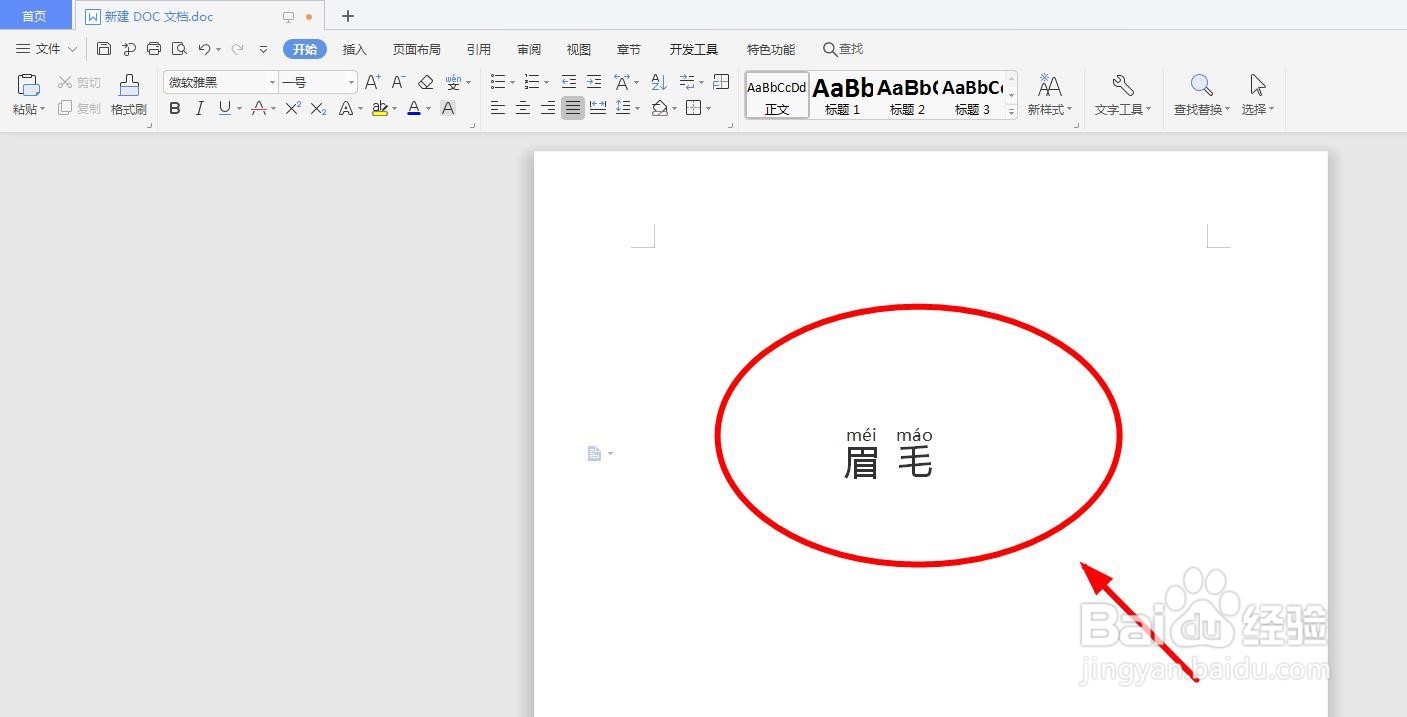
Task: Expand the Paste (粘贴) dropdown arrow
Action: point(43,110)
